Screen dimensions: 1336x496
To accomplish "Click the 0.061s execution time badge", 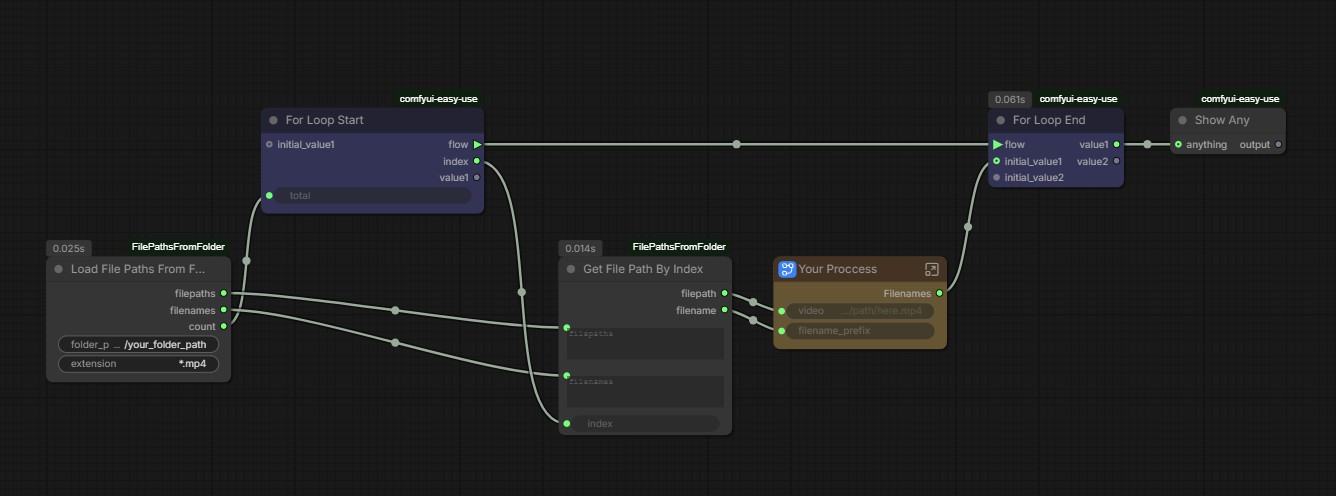I will click(1011, 100).
